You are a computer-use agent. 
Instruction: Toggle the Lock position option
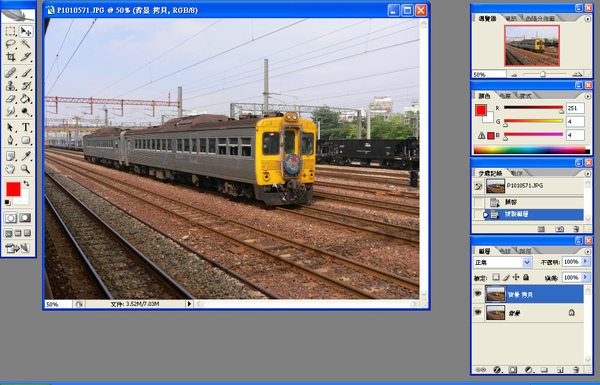point(516,277)
